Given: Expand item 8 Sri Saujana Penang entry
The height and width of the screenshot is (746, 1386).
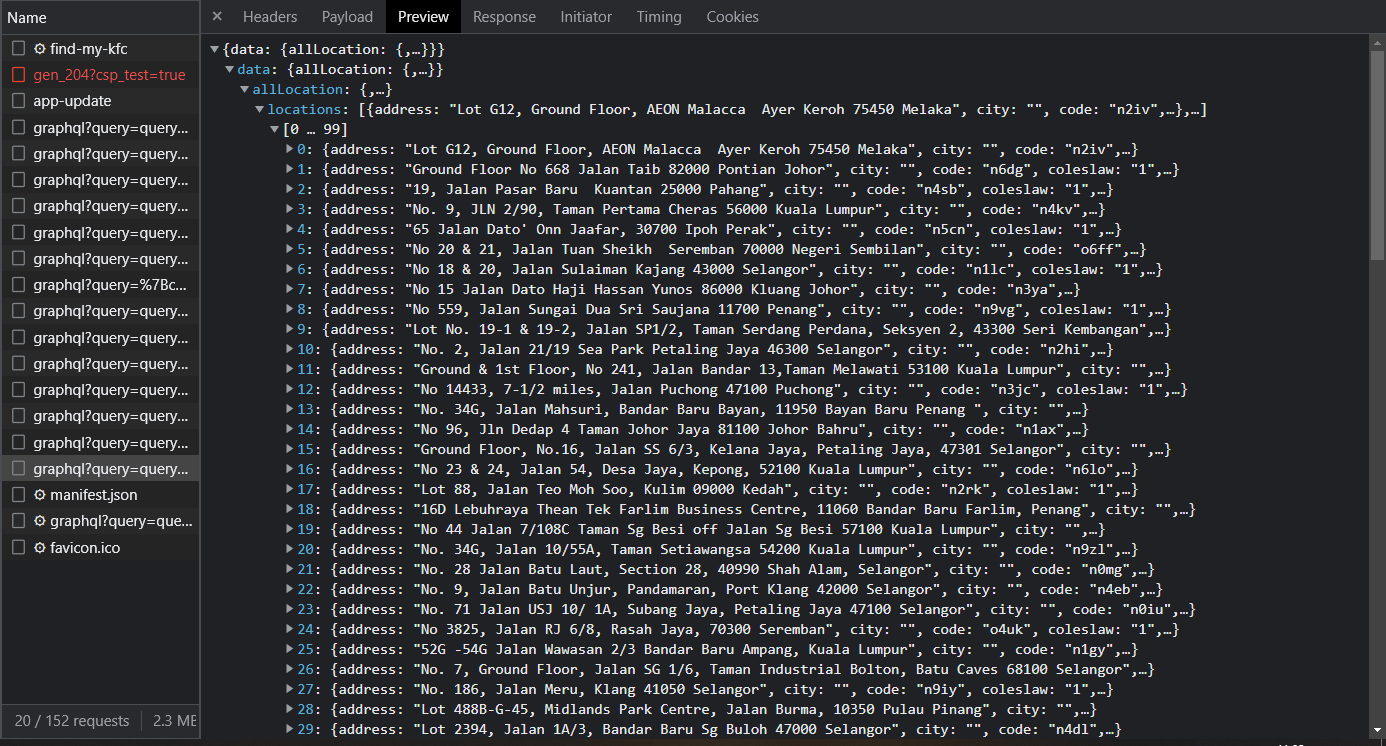Looking at the screenshot, I should tap(291, 309).
